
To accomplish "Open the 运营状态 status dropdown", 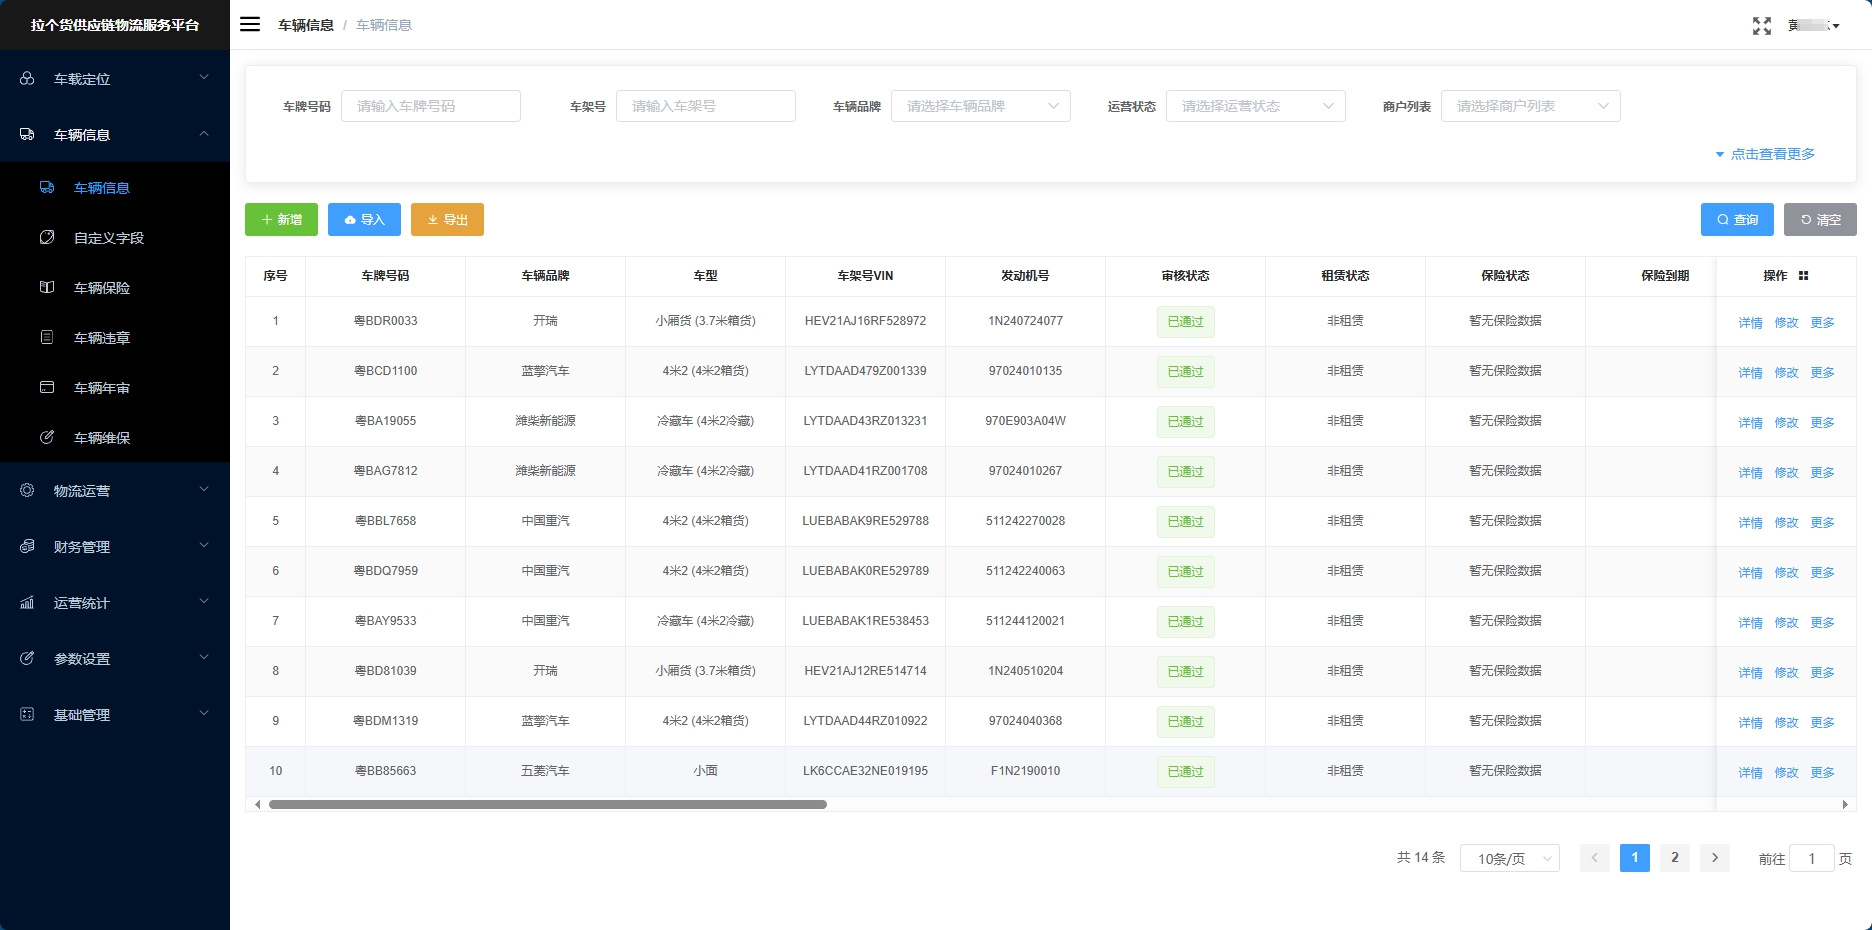I will coord(1255,106).
